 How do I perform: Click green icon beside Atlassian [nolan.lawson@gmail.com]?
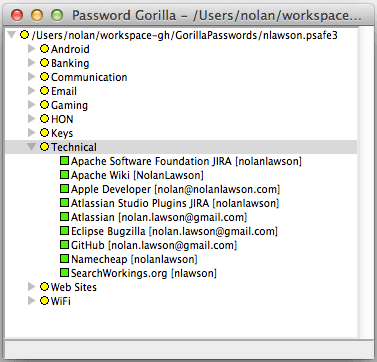pos(64,217)
